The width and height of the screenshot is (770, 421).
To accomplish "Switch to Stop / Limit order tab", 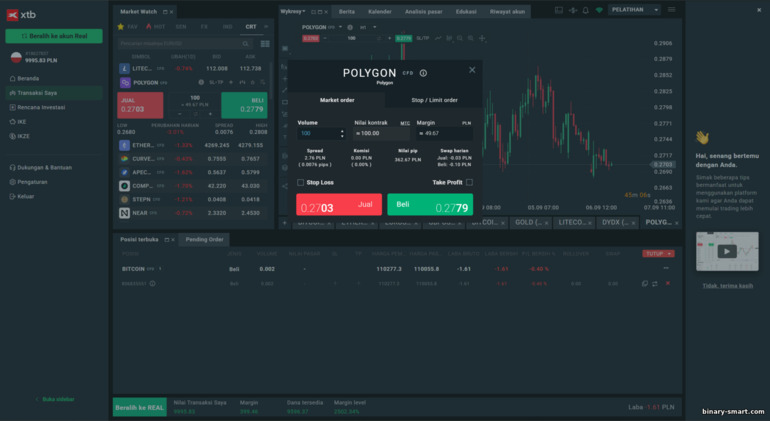I will (x=433, y=100).
